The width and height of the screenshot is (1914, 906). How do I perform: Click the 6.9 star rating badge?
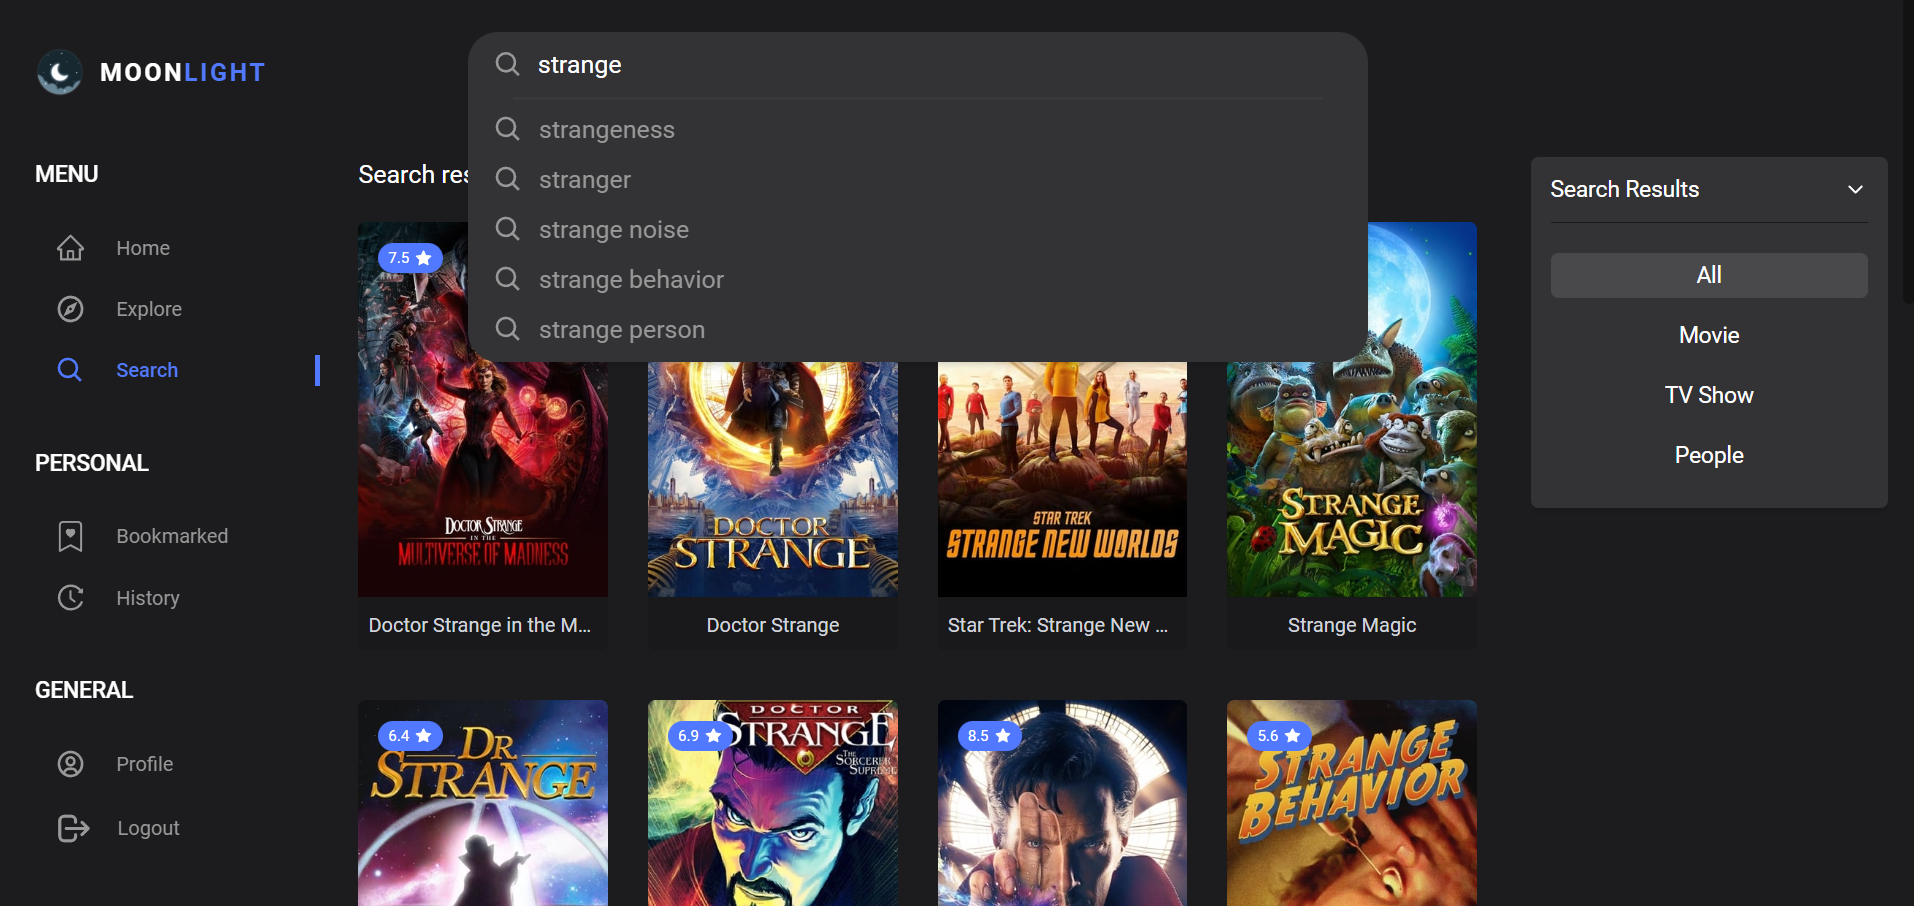click(700, 736)
